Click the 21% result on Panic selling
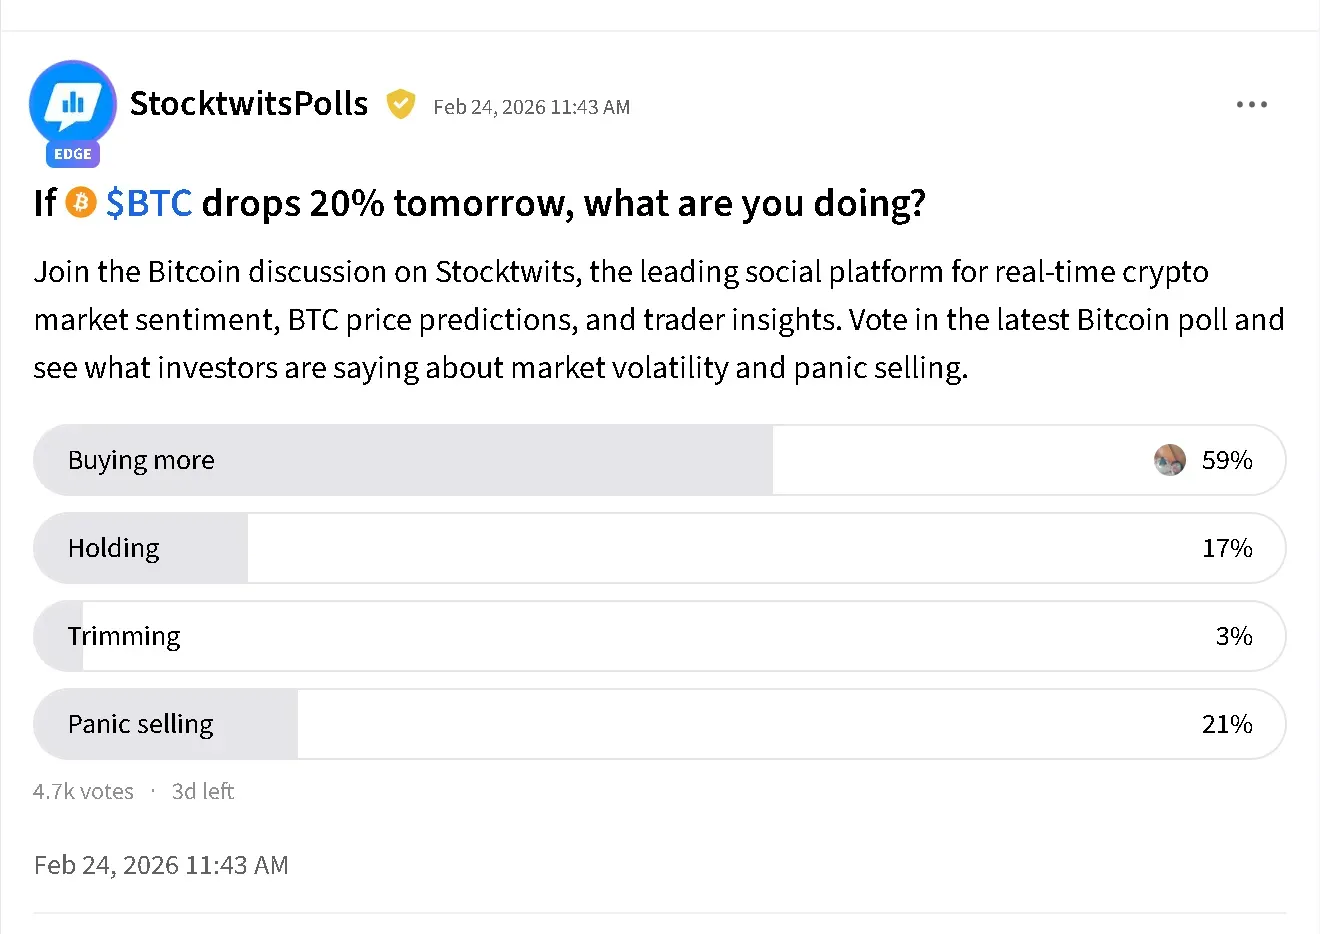1320x934 pixels. pyautogui.click(x=1227, y=724)
